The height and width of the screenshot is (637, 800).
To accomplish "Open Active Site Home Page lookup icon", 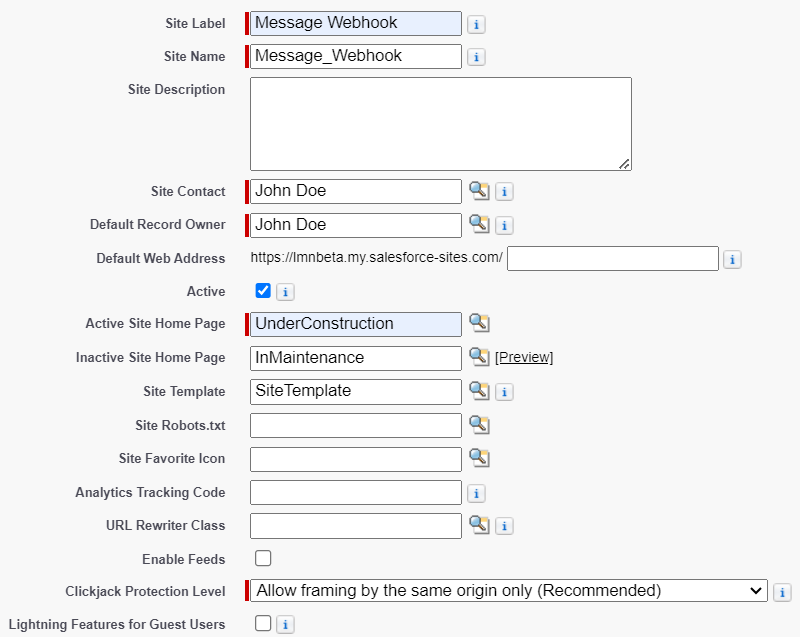I will point(479,323).
